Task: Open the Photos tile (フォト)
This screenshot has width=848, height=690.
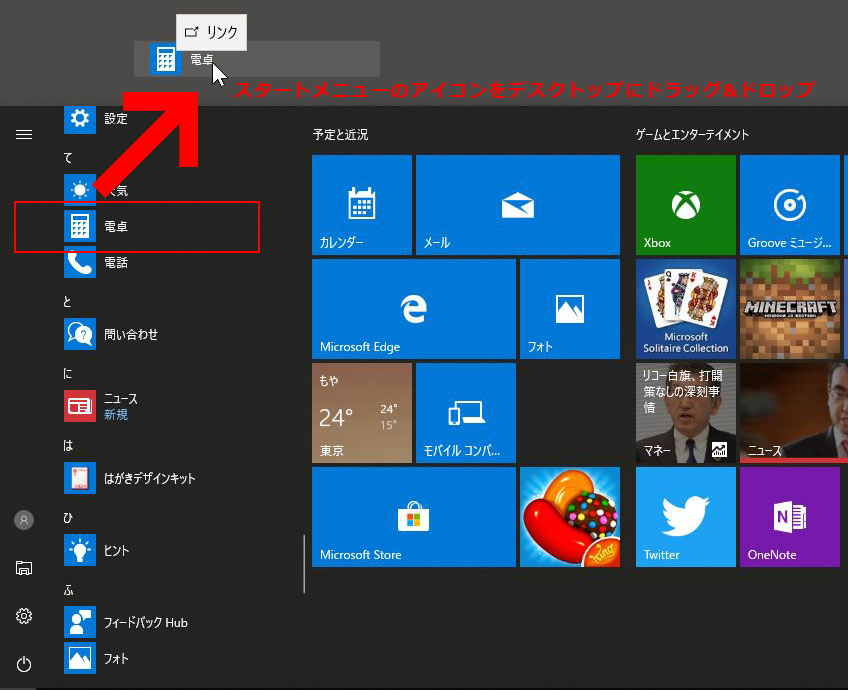Action: (569, 309)
